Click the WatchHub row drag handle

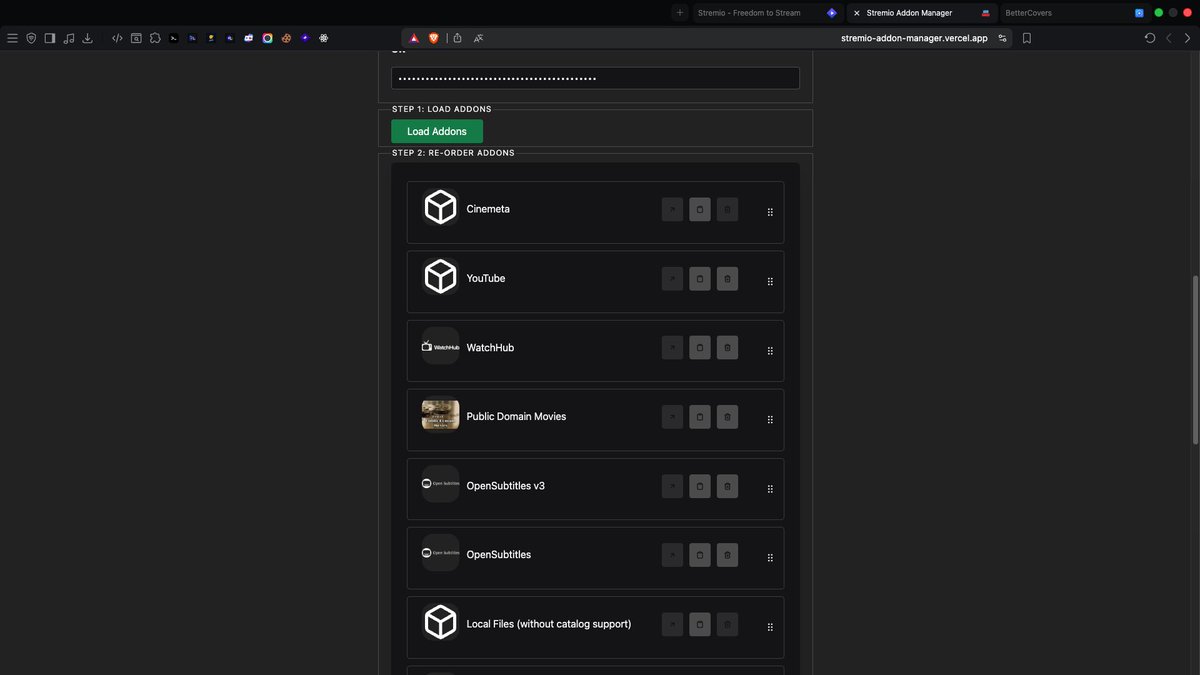point(770,350)
